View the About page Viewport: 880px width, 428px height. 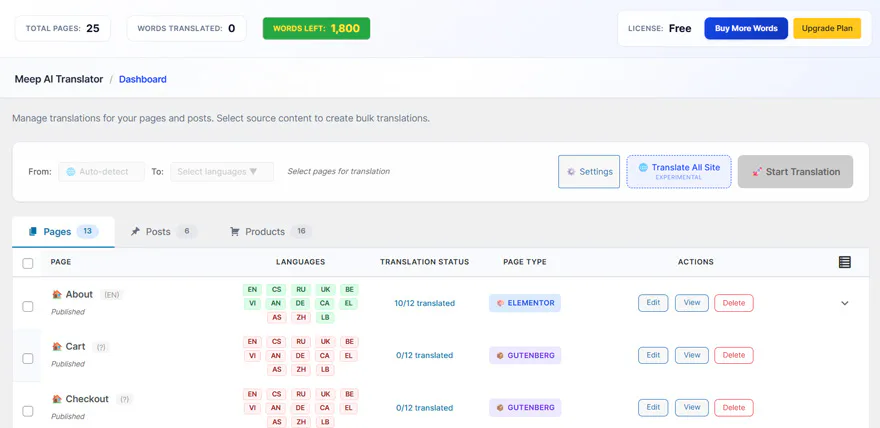691,303
